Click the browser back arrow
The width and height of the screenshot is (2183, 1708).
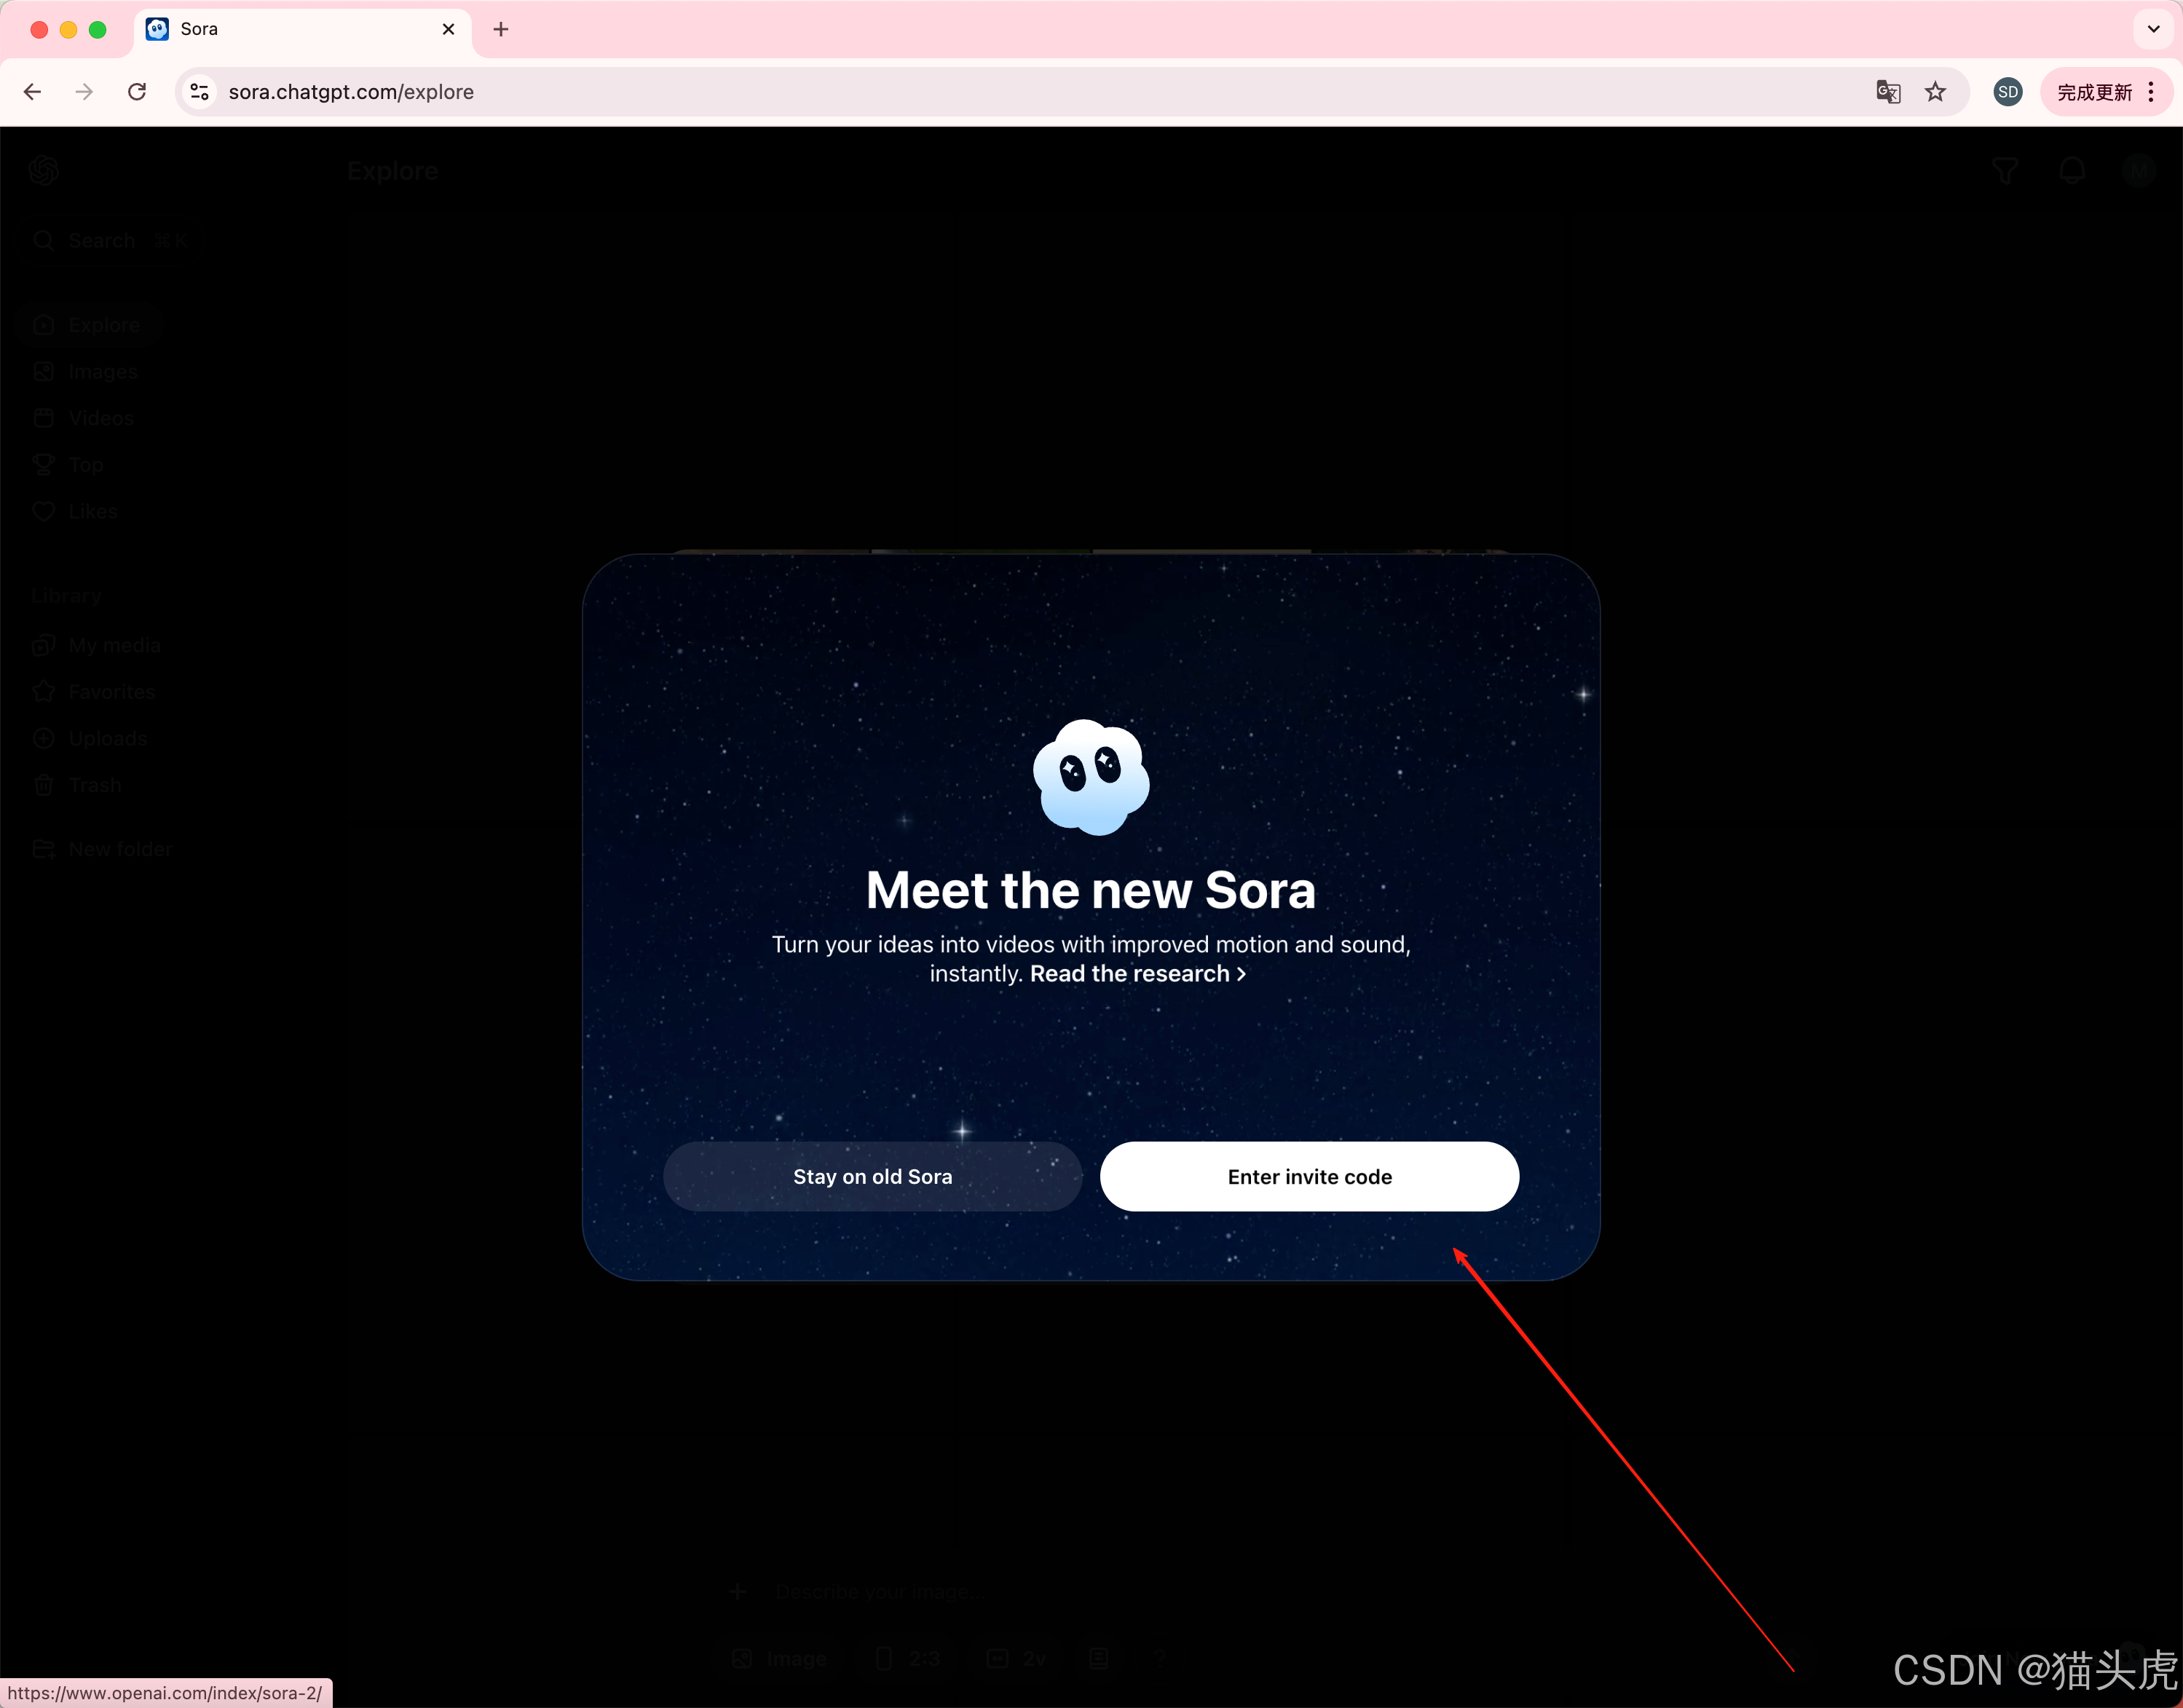[33, 92]
